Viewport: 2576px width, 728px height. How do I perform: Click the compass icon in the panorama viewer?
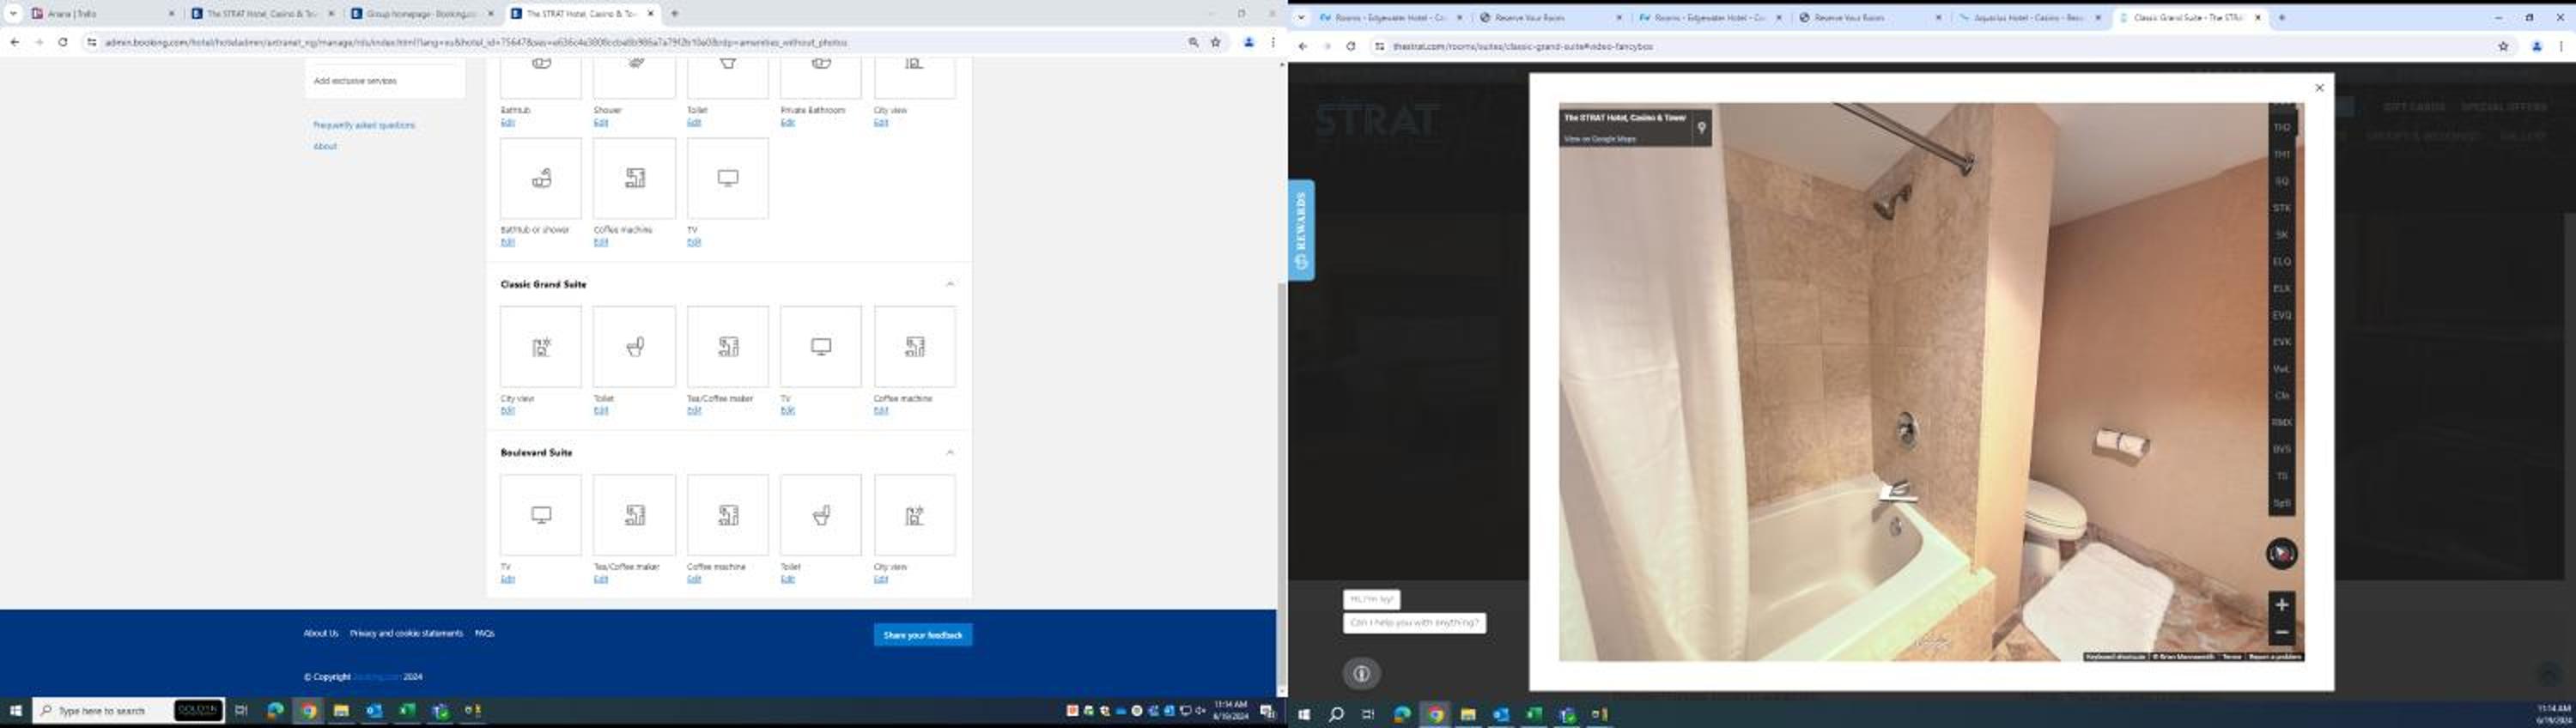coord(2281,554)
